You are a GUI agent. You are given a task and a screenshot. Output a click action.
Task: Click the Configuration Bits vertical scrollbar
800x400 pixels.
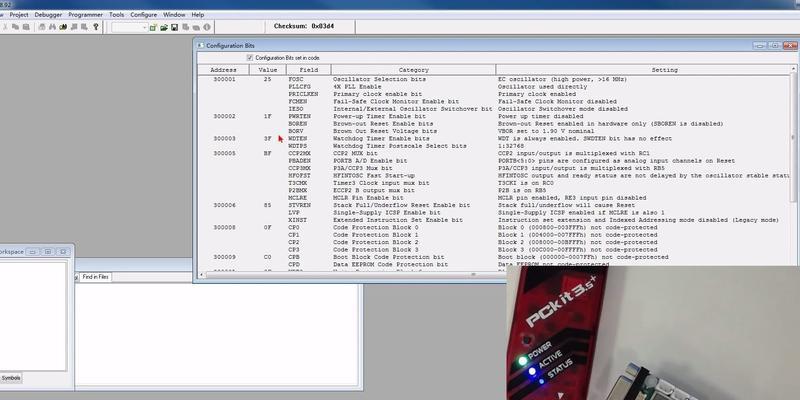click(x=793, y=136)
